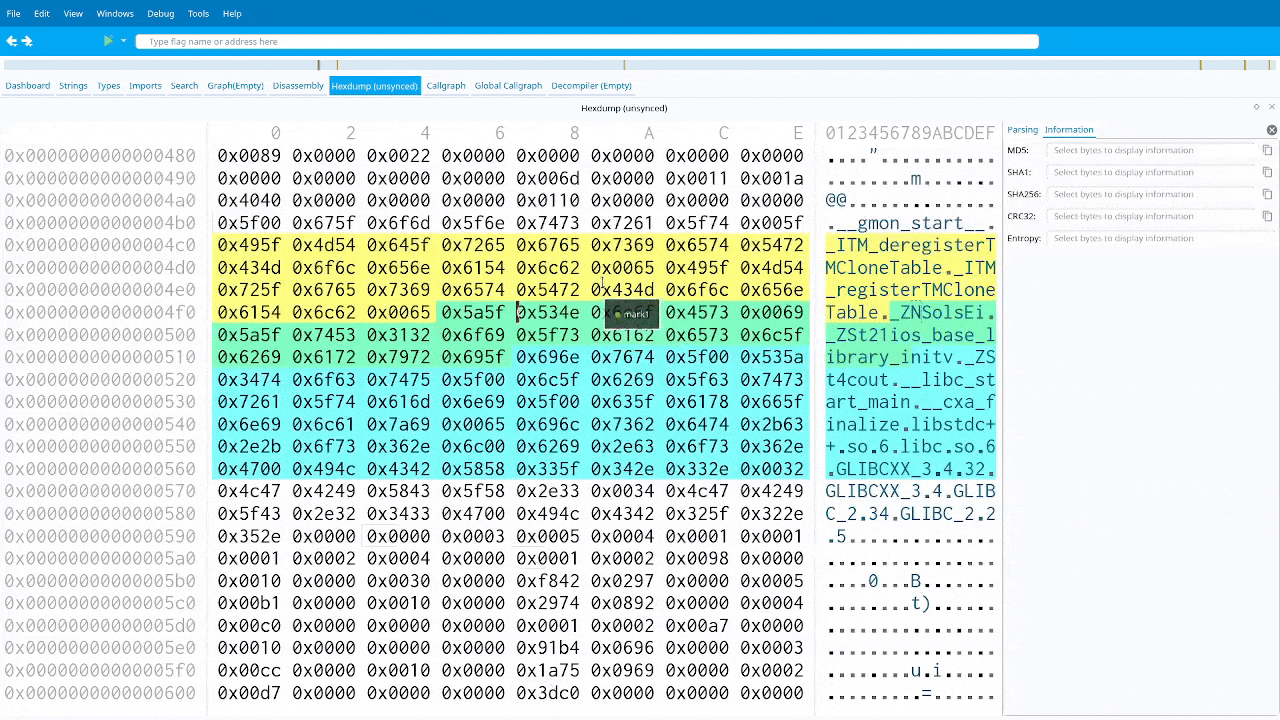Screen dimensions: 1280x720
Task: Open the Windows menu
Action: coord(115,13)
